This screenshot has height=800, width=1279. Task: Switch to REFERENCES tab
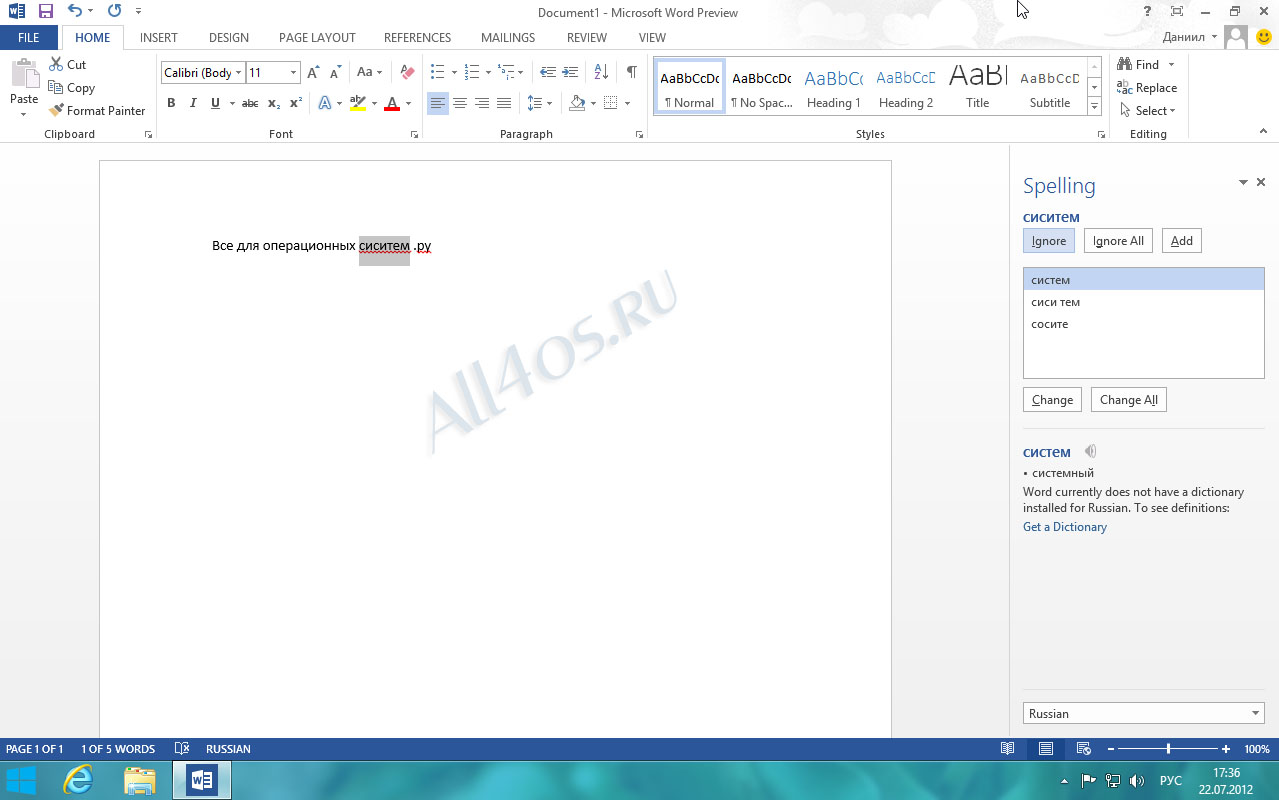[417, 37]
